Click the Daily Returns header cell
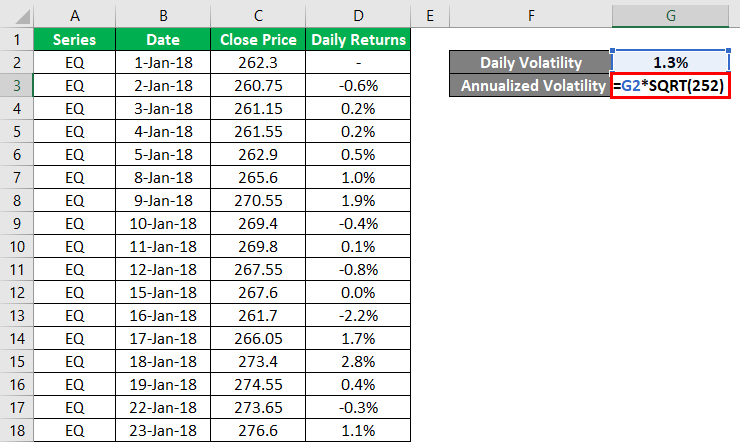Image resolution: width=740 pixels, height=442 pixels. tap(358, 39)
